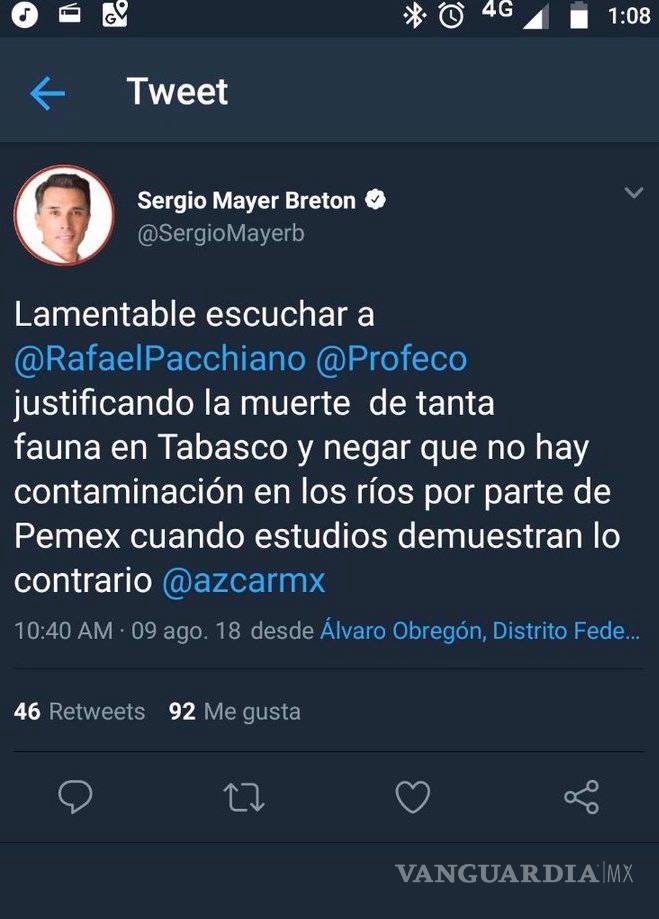
Task: Tap the alarm clock status bar icon
Action: coord(451,15)
